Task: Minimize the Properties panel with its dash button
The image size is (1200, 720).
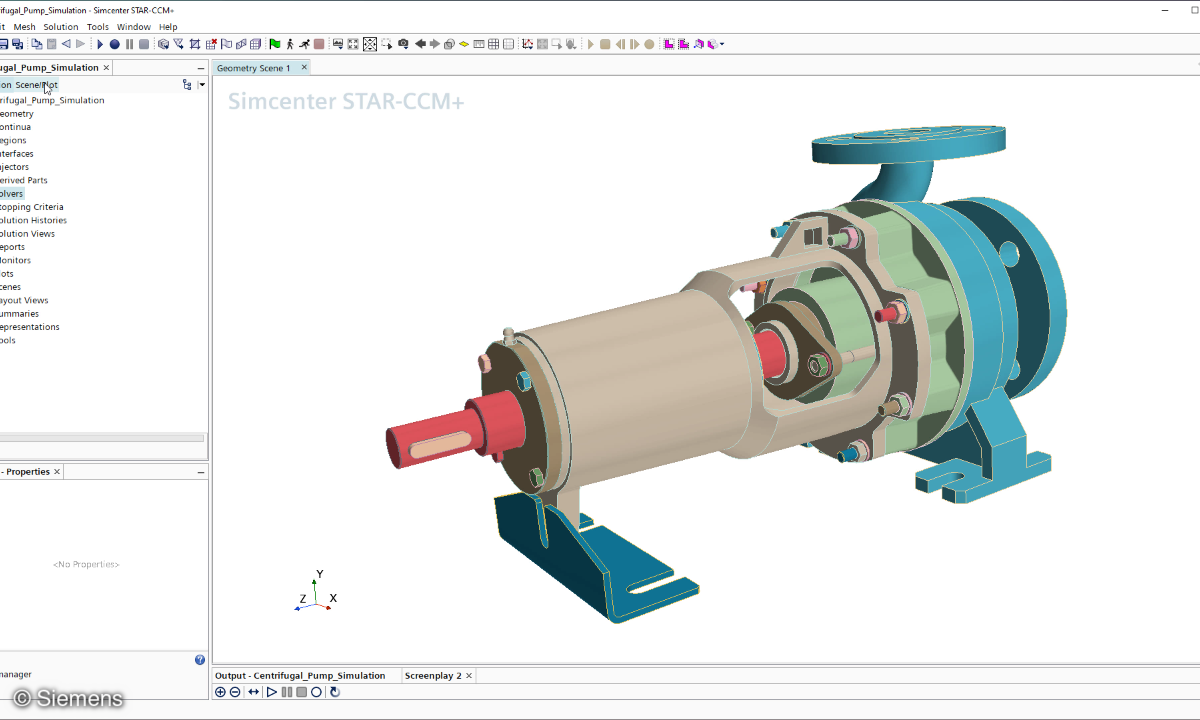Action: [x=201, y=472]
